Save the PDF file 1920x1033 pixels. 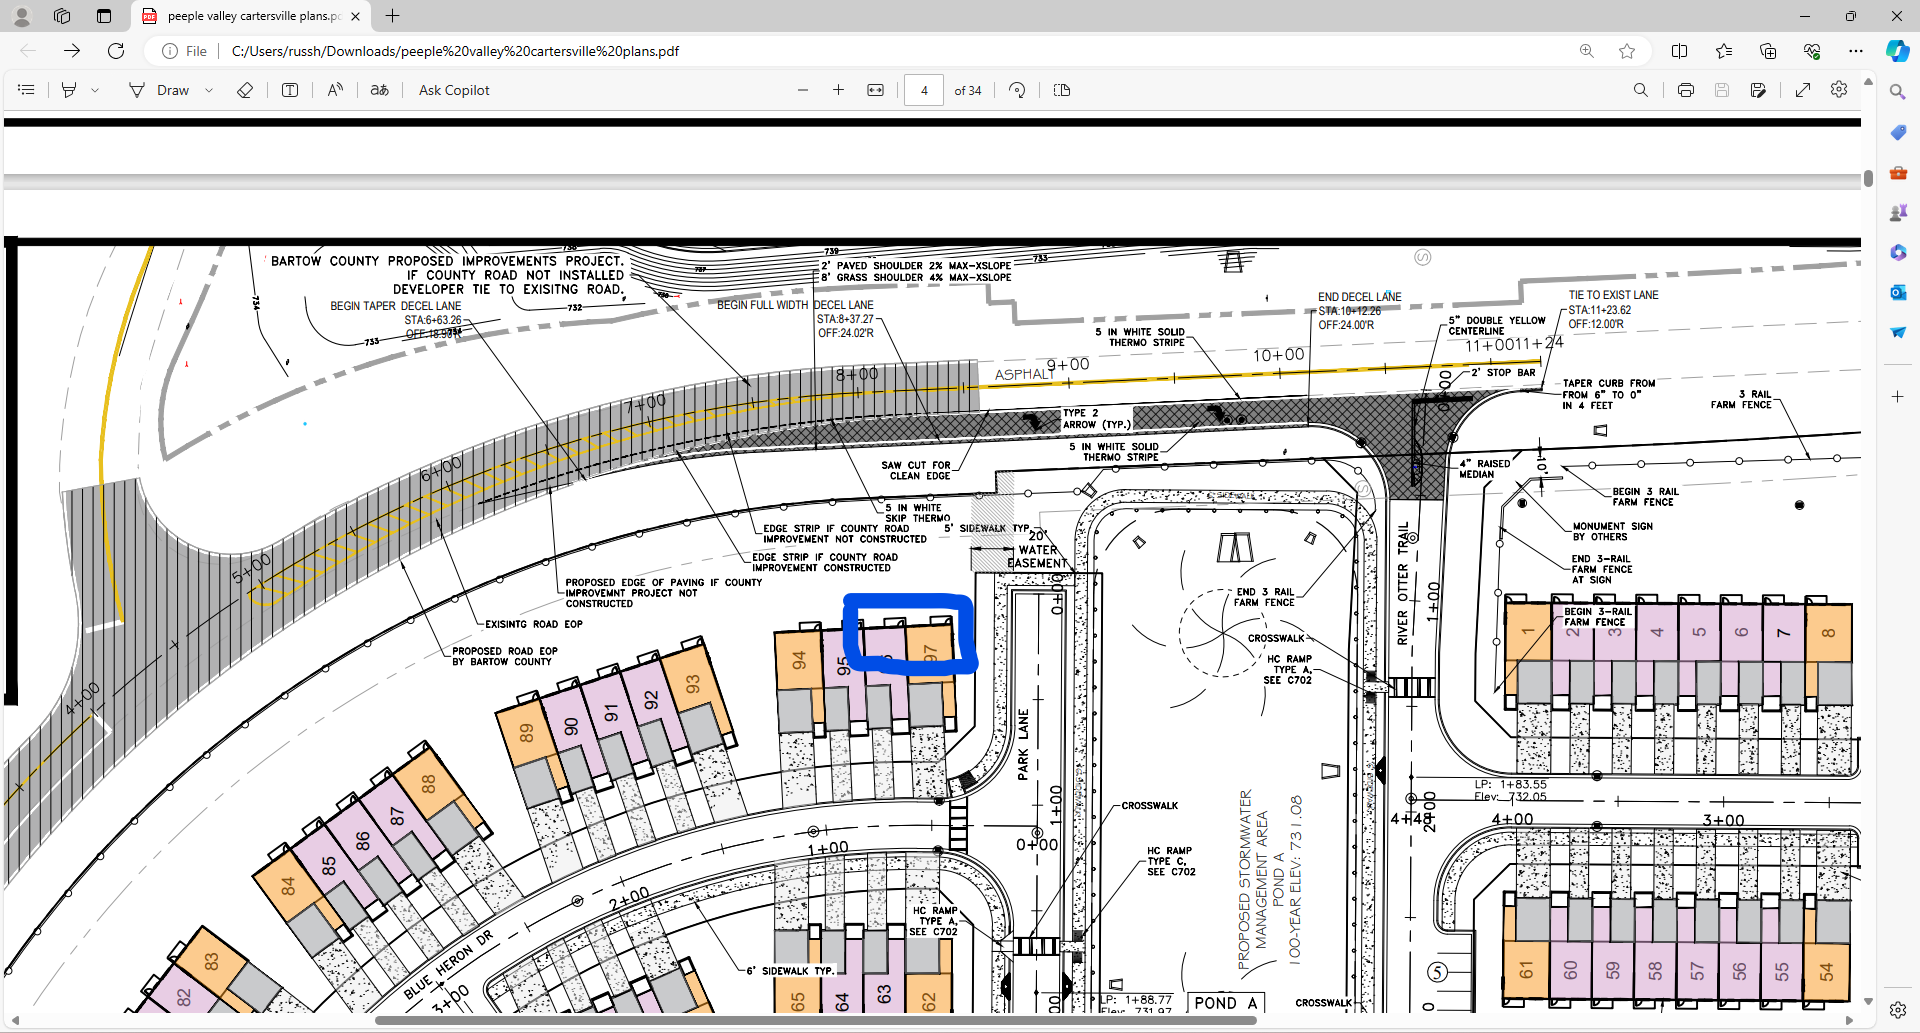pos(1722,90)
